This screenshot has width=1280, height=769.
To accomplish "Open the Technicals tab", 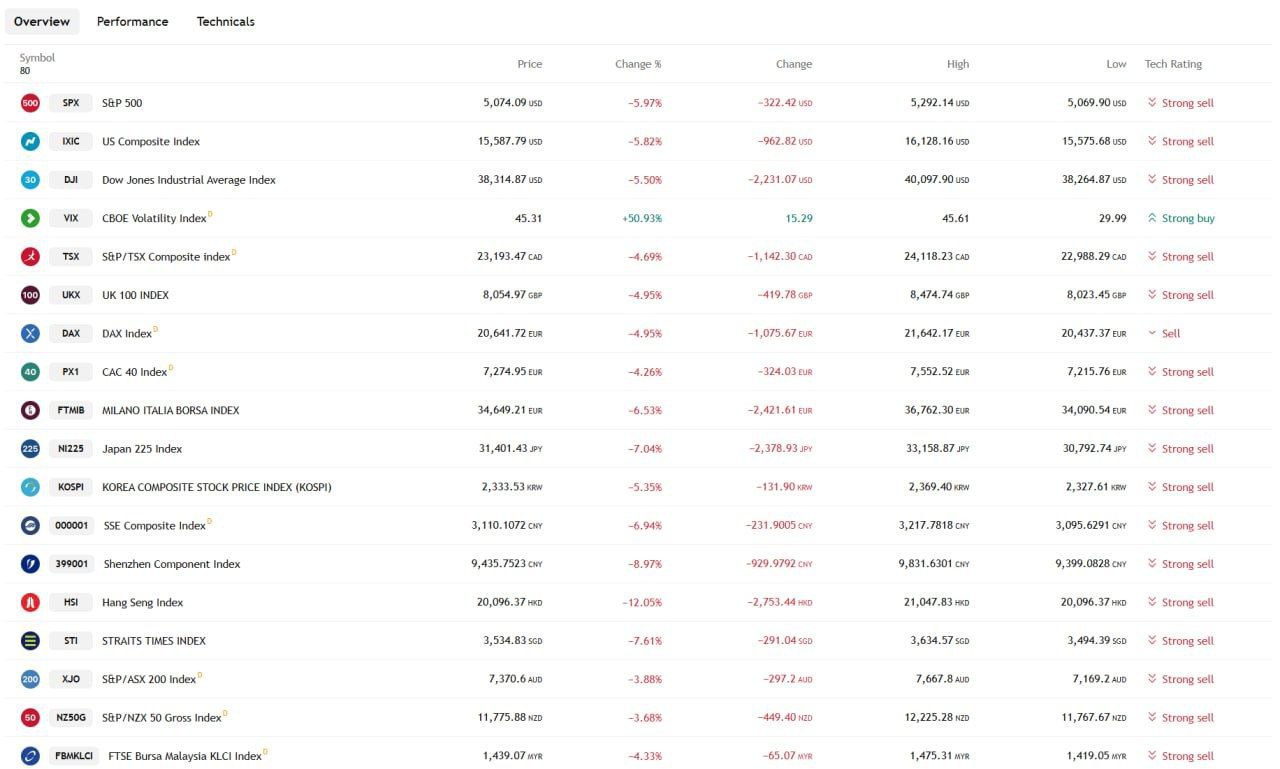I will point(225,21).
